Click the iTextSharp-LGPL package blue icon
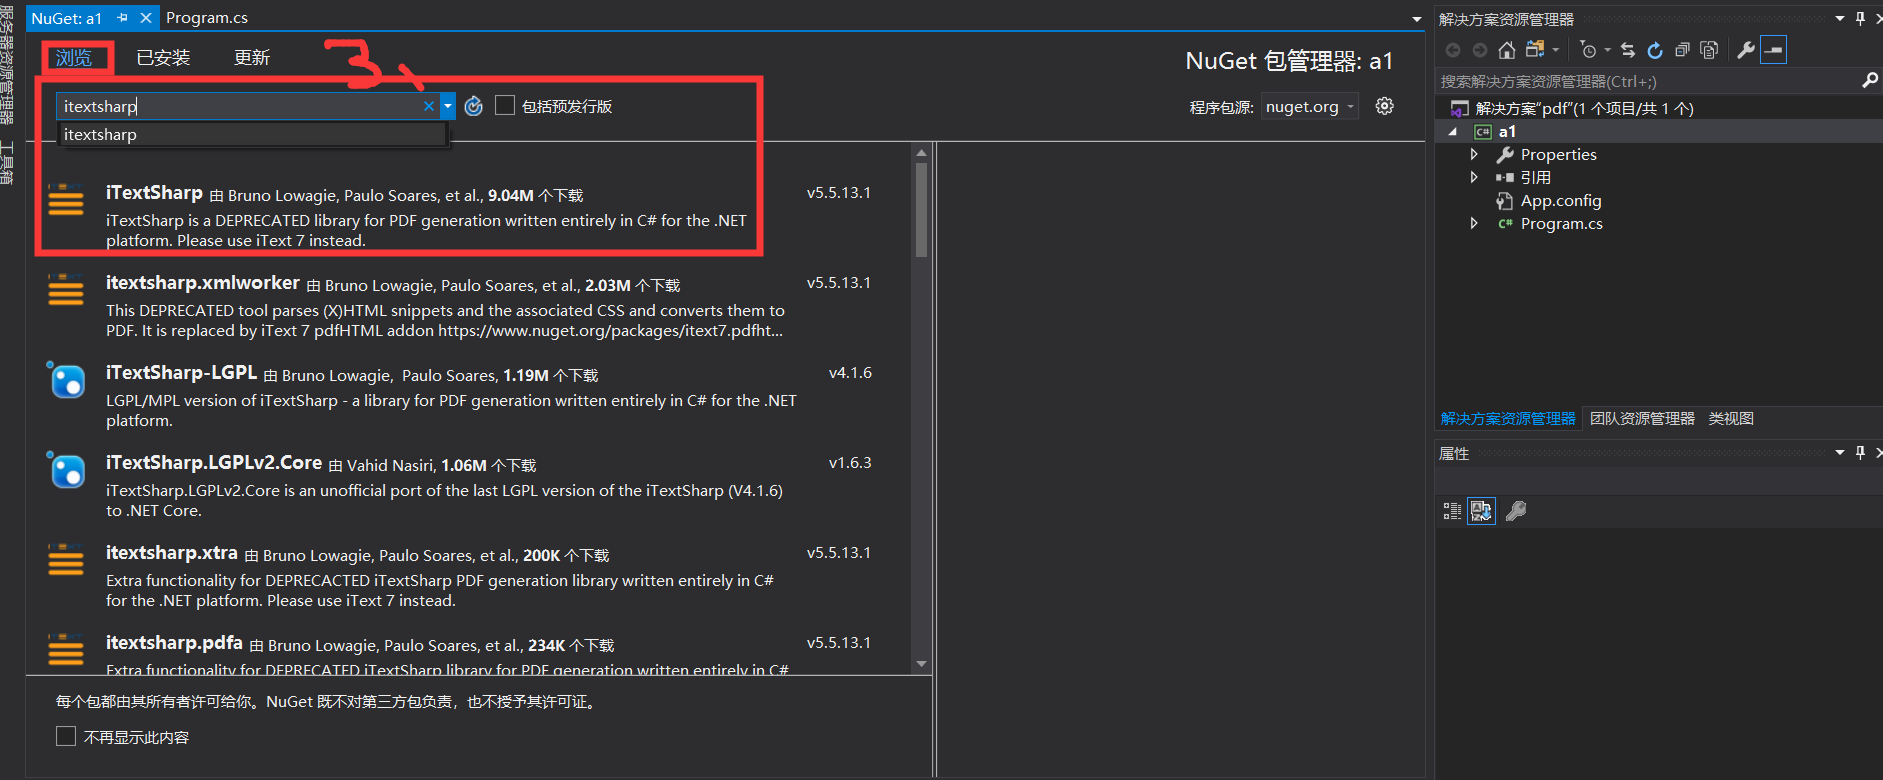Image resolution: width=1883 pixels, height=780 pixels. pyautogui.click(x=66, y=380)
